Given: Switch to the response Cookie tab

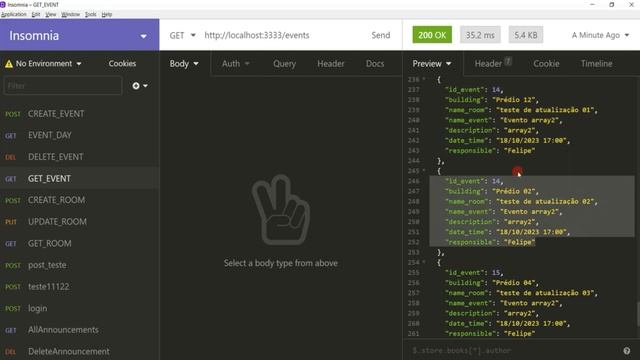Looking at the screenshot, I should tap(546, 64).
